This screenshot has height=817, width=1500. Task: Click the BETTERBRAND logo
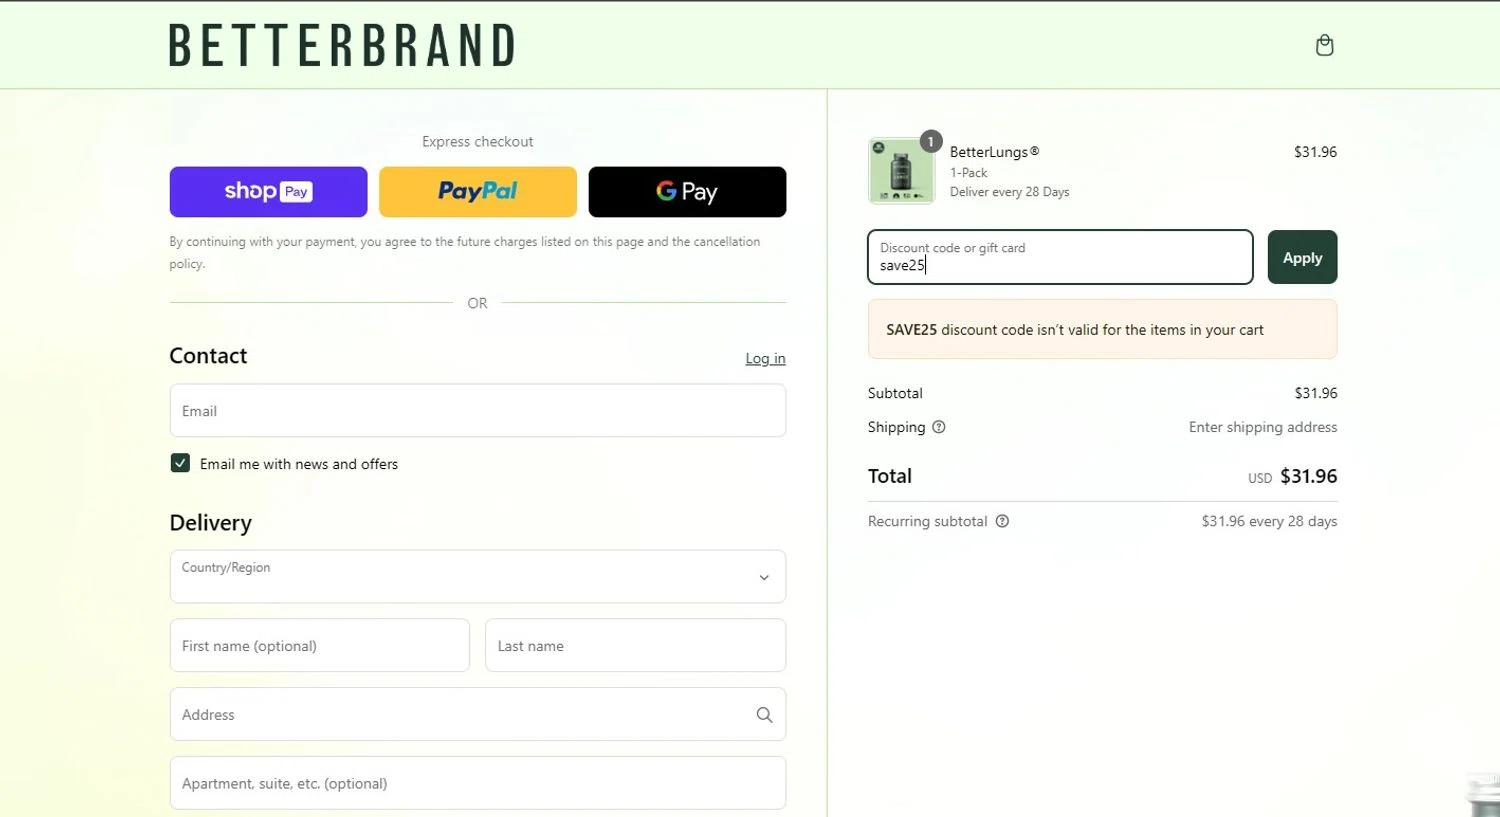[342, 45]
